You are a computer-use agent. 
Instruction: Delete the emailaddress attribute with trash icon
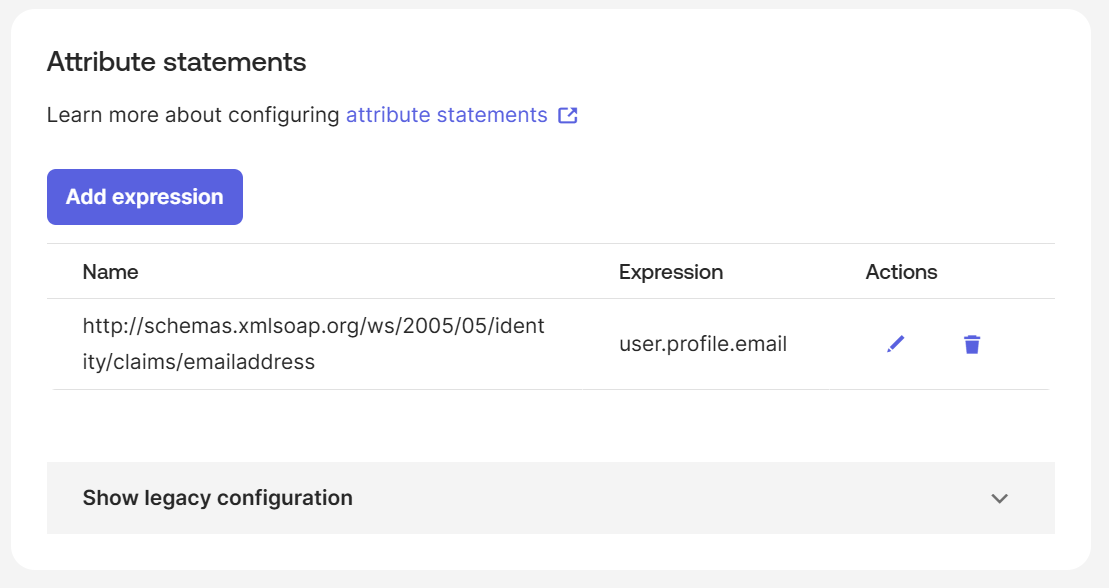(972, 344)
